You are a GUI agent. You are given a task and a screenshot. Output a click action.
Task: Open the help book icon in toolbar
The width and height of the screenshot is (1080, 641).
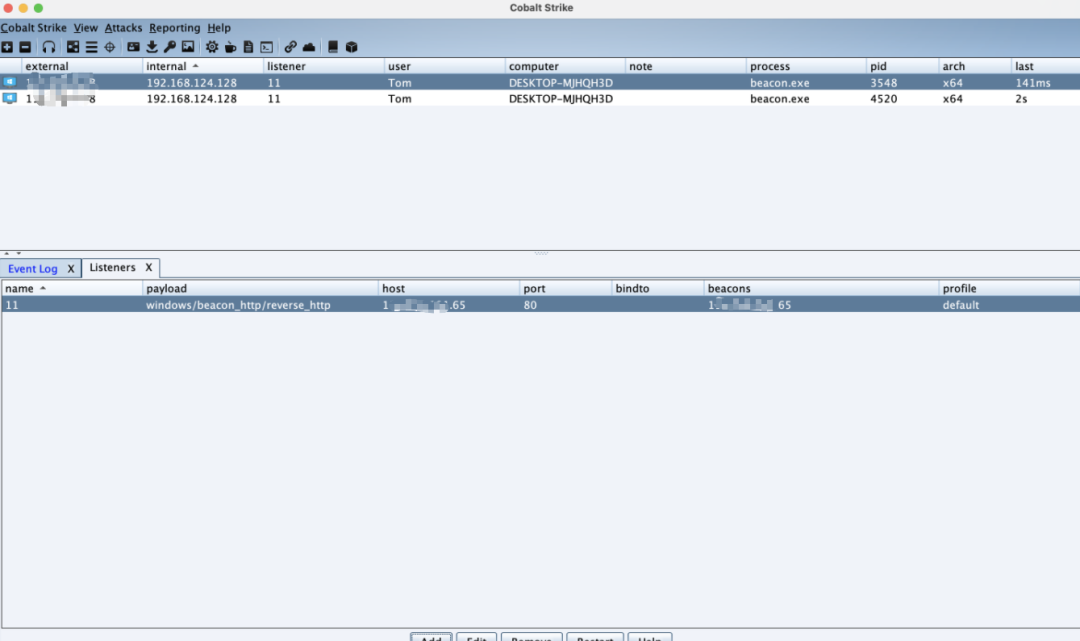coord(333,47)
